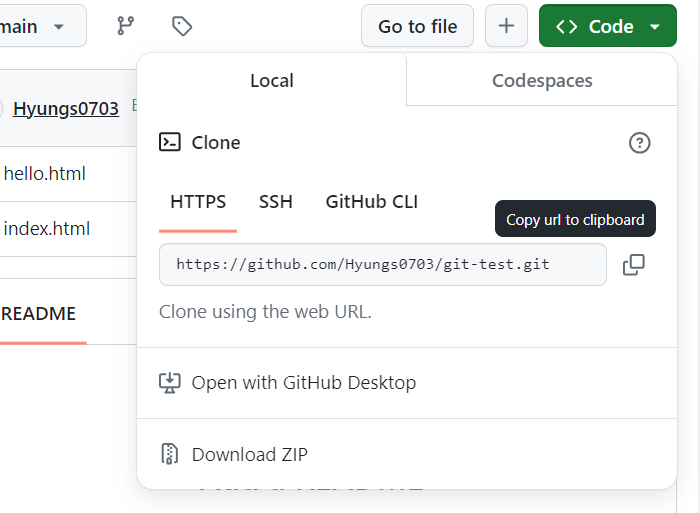Open clone help question mark icon
700x513 pixels.
[639, 143]
